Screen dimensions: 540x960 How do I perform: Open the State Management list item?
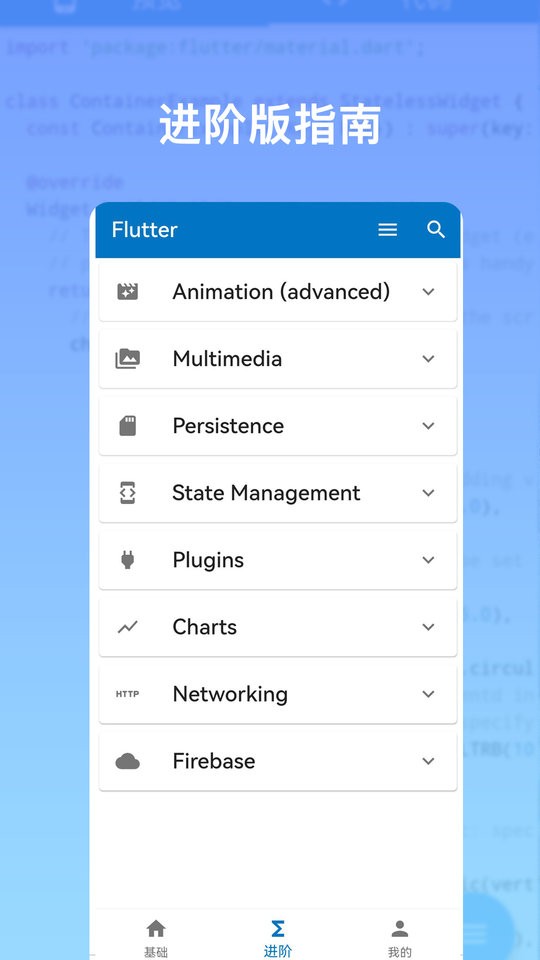pyautogui.click(x=278, y=493)
